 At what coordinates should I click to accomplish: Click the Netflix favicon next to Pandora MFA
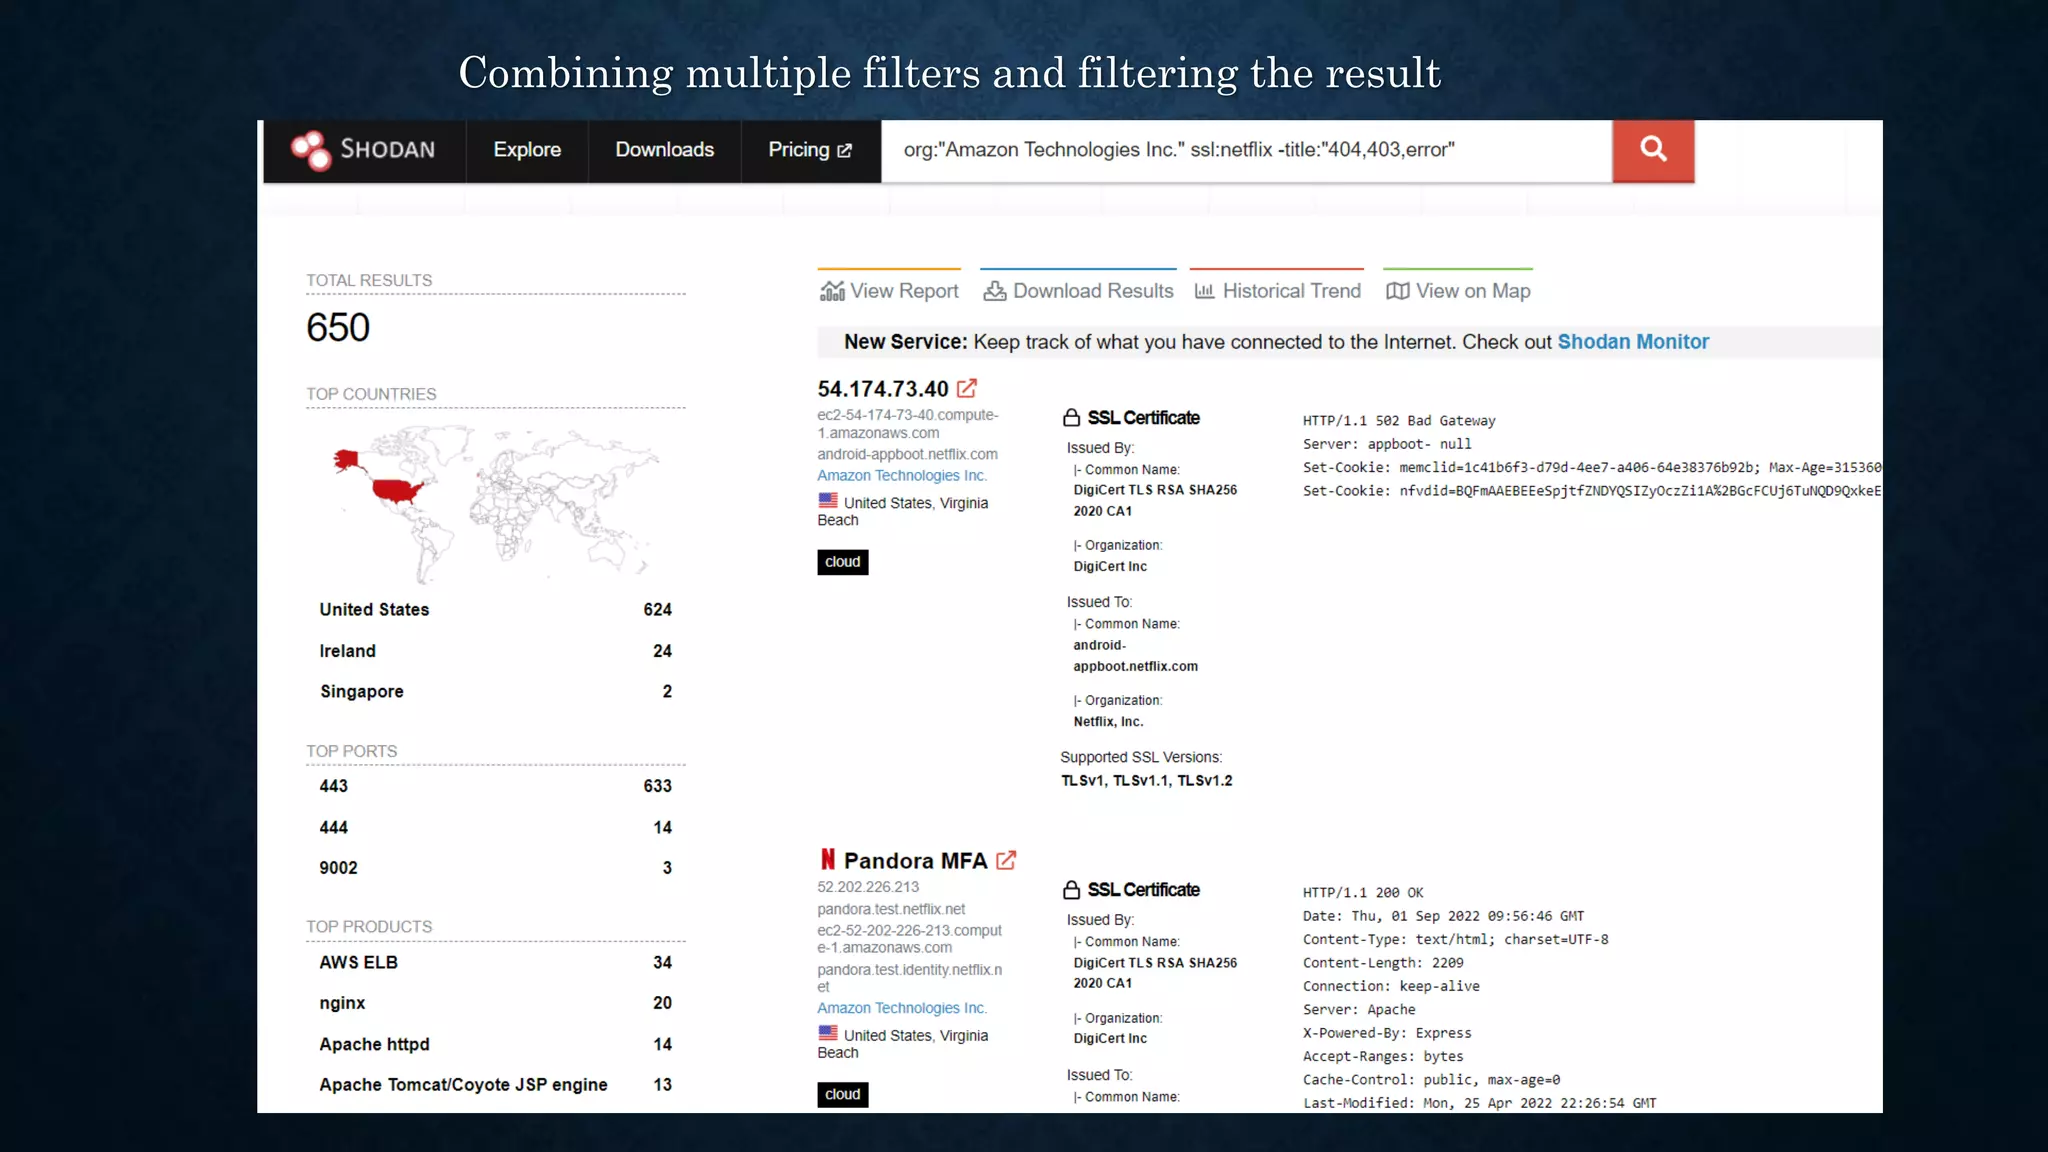(828, 859)
